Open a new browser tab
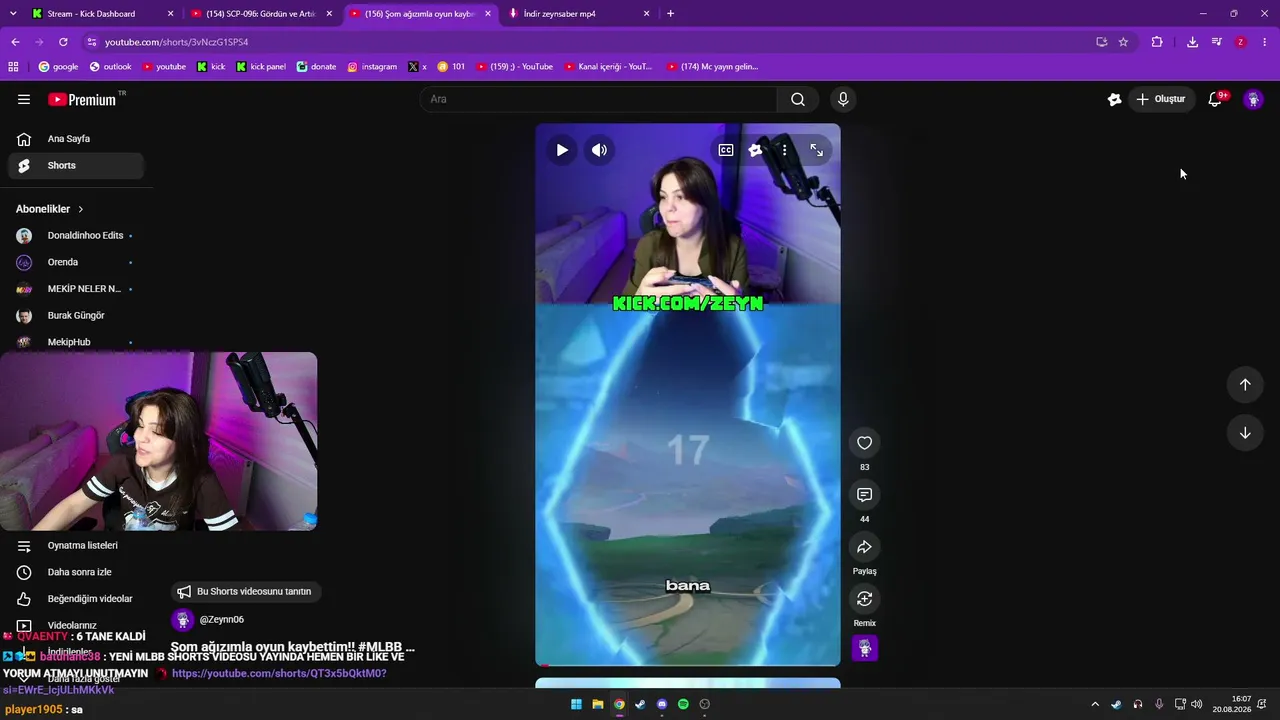This screenshot has height=720, width=1280. 670,14
